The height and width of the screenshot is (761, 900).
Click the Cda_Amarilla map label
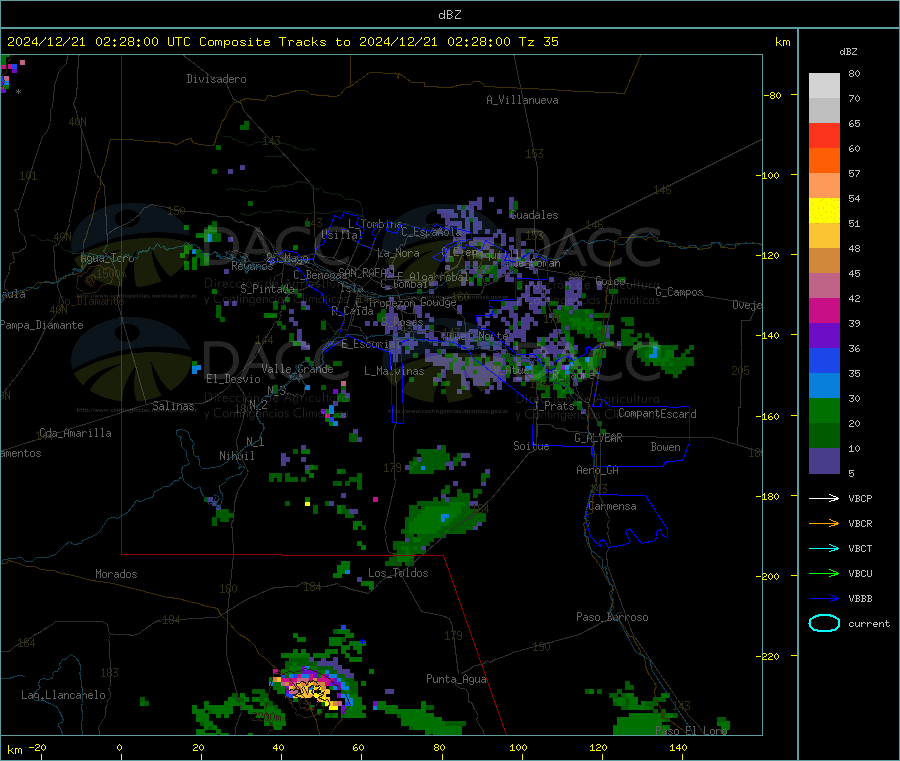point(75,433)
